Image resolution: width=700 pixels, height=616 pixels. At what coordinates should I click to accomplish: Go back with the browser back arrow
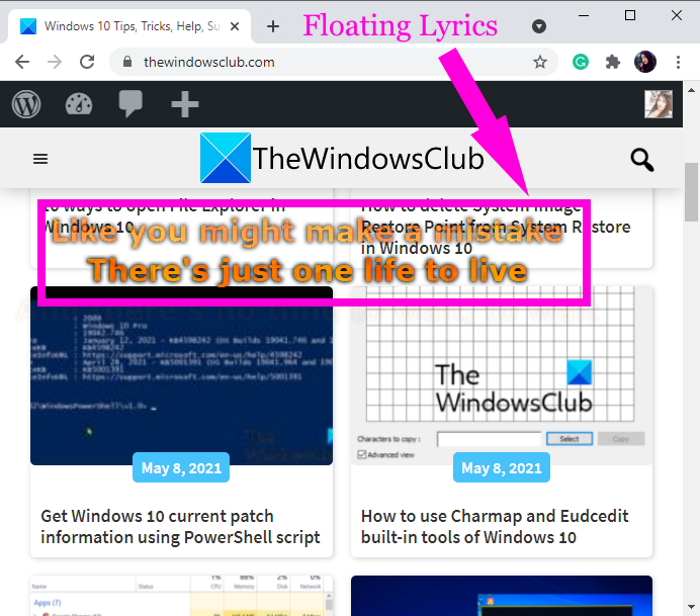coord(22,62)
